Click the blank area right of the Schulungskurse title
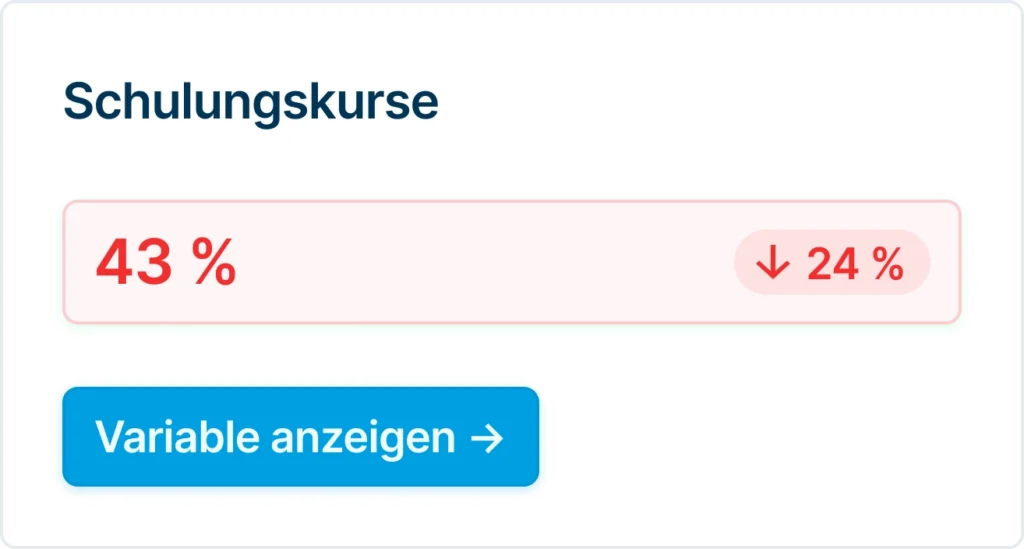Viewport: 1024px width, 549px height. coord(700,102)
